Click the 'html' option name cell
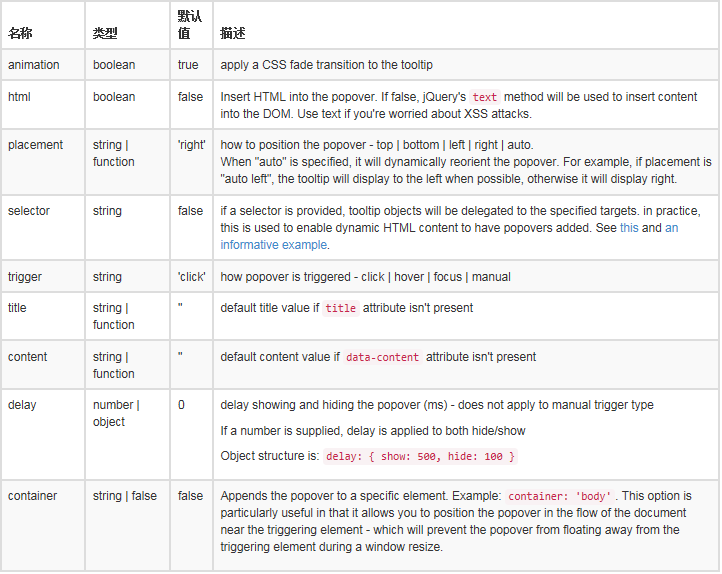The width and height of the screenshot is (722, 574). (x=19, y=97)
